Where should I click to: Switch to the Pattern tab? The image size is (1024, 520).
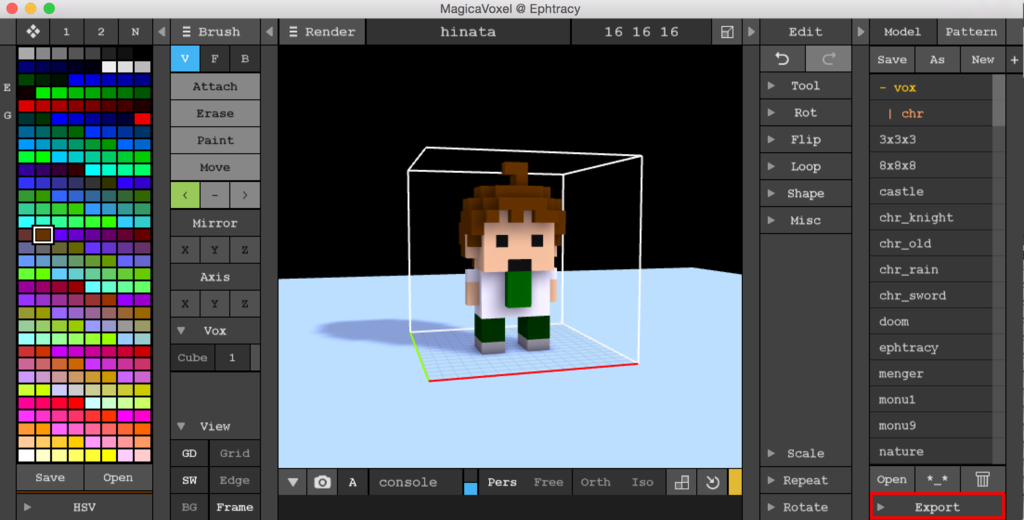tap(971, 31)
